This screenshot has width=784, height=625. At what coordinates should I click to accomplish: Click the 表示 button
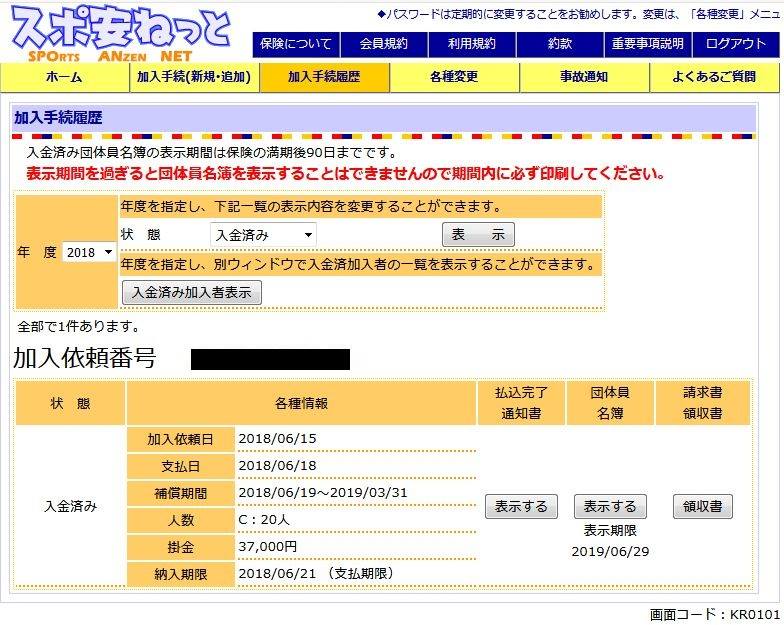[478, 235]
